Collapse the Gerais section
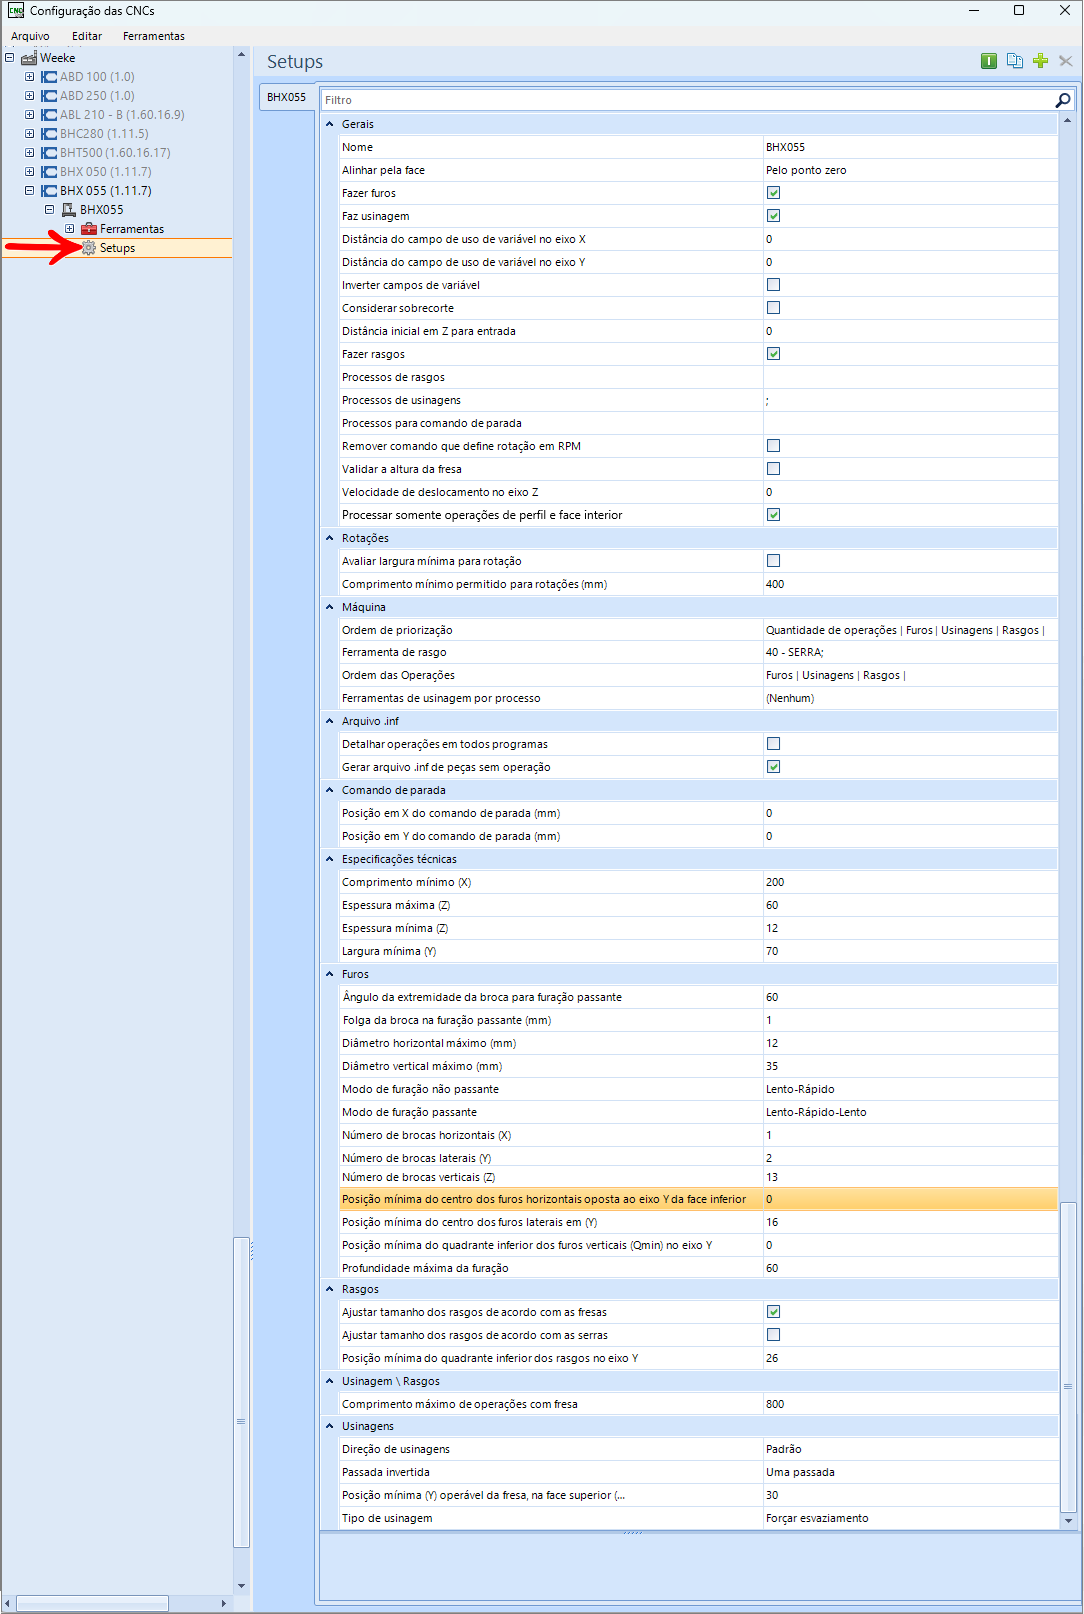Image resolution: width=1084 pixels, height=1614 pixels. pos(330,124)
